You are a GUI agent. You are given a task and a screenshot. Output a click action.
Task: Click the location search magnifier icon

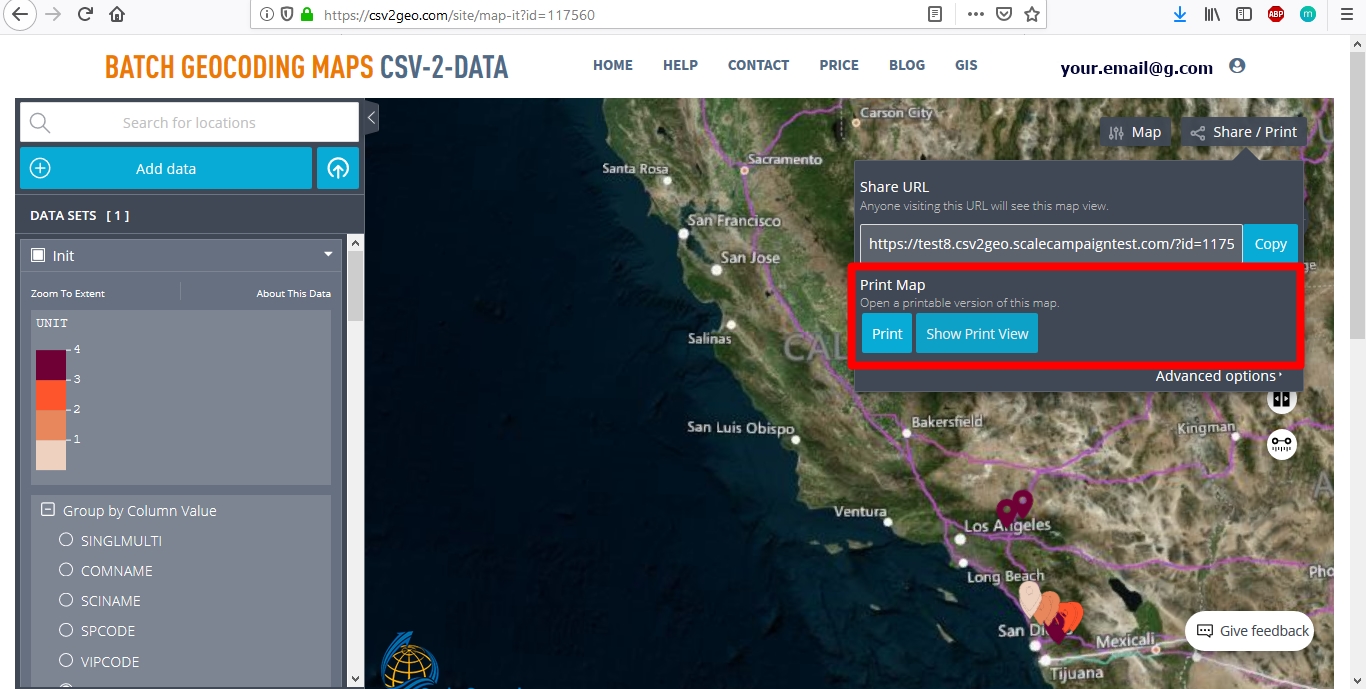pos(38,121)
